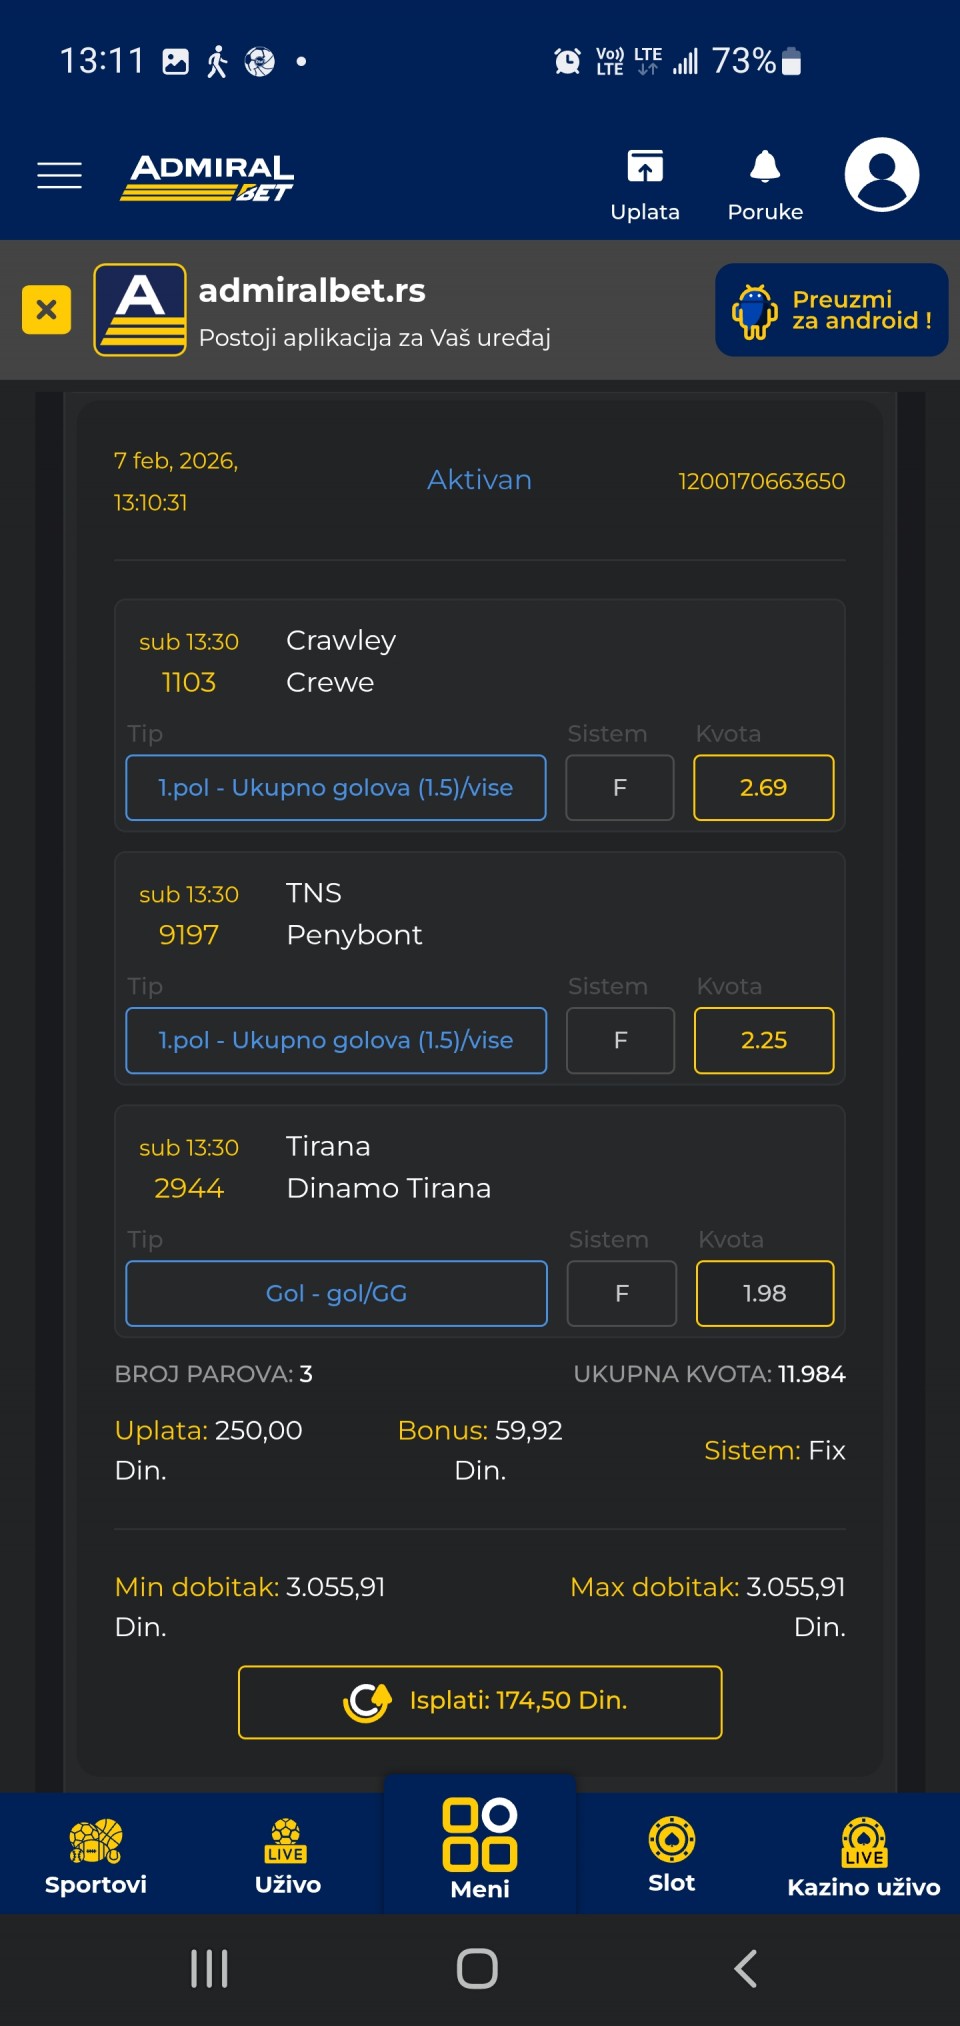This screenshot has height=2026, width=960.
Task: Open the user profile avatar
Action: [881, 175]
